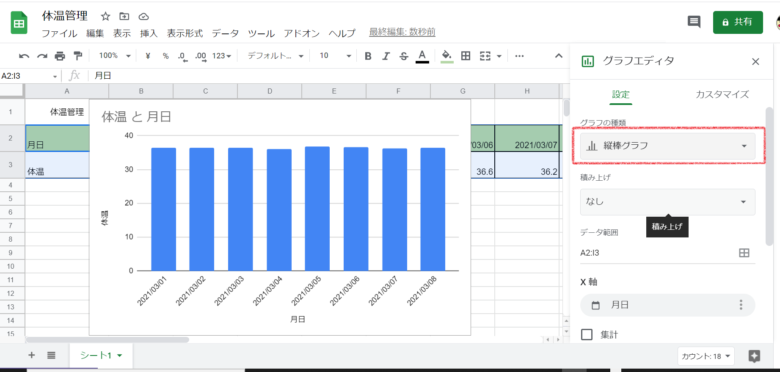Switch to the カスタマイズ tab
This screenshot has height=372, width=780.
point(722,94)
